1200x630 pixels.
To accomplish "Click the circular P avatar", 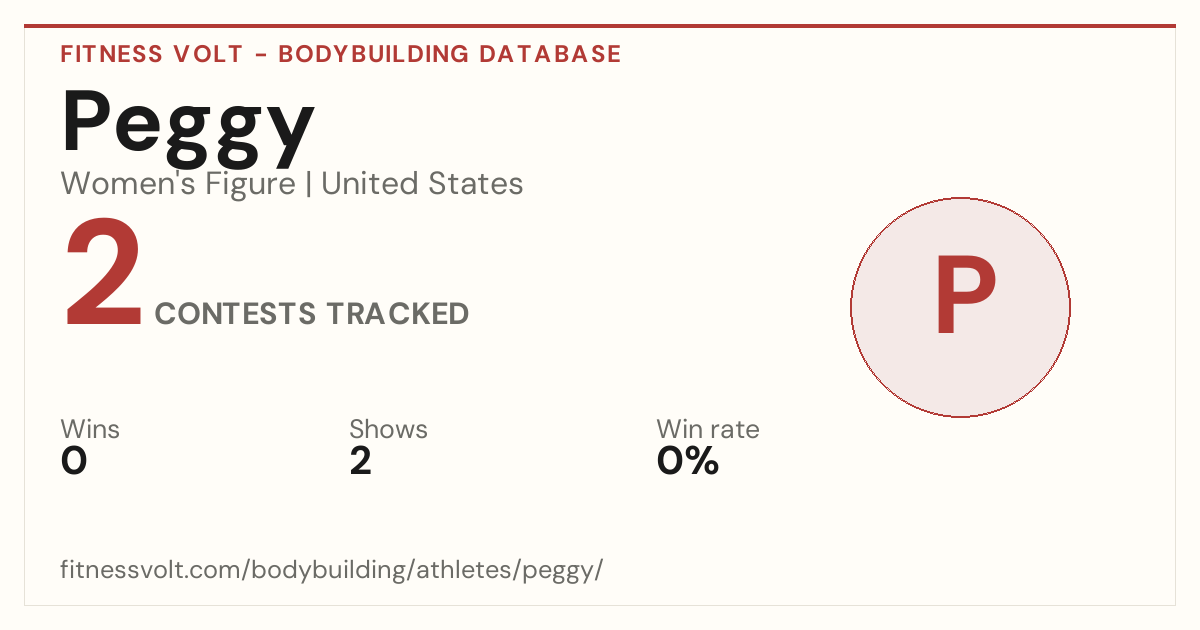I will [960, 307].
